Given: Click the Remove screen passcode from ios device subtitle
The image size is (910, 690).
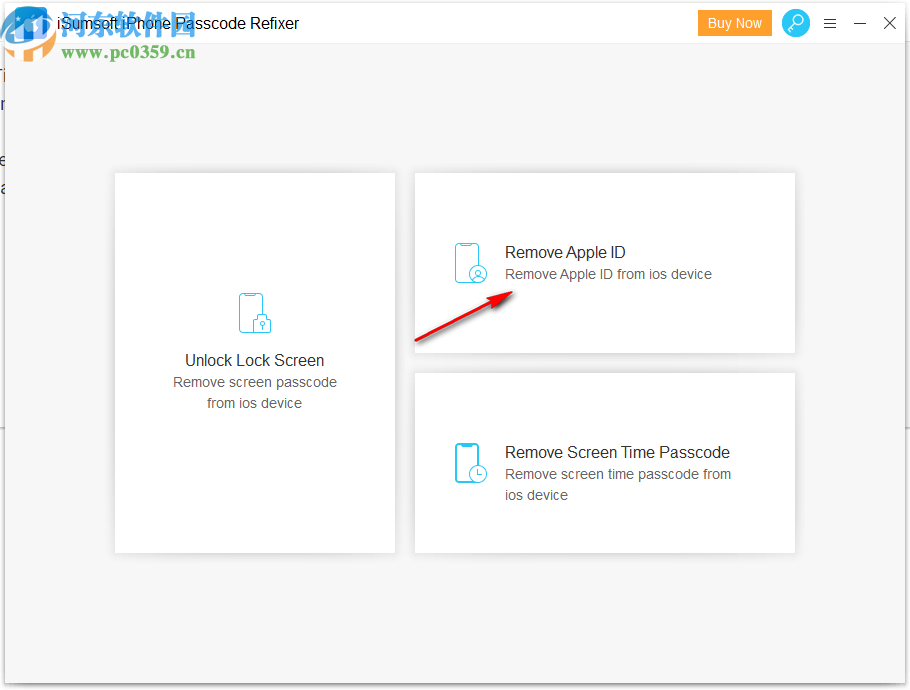Looking at the screenshot, I should [x=254, y=392].
